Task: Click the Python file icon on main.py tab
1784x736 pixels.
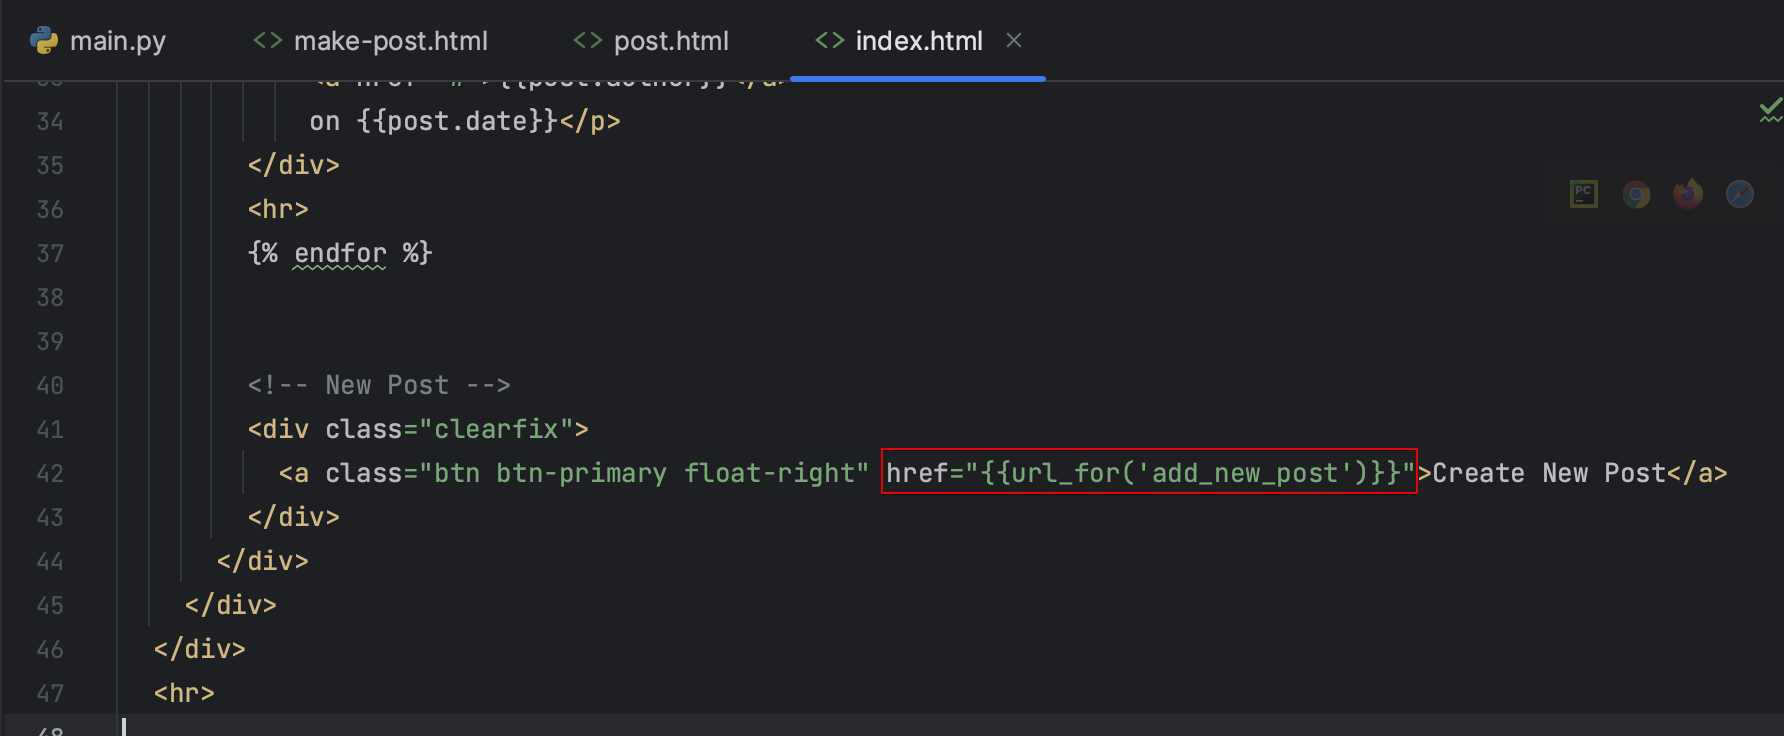Action: pos(44,41)
